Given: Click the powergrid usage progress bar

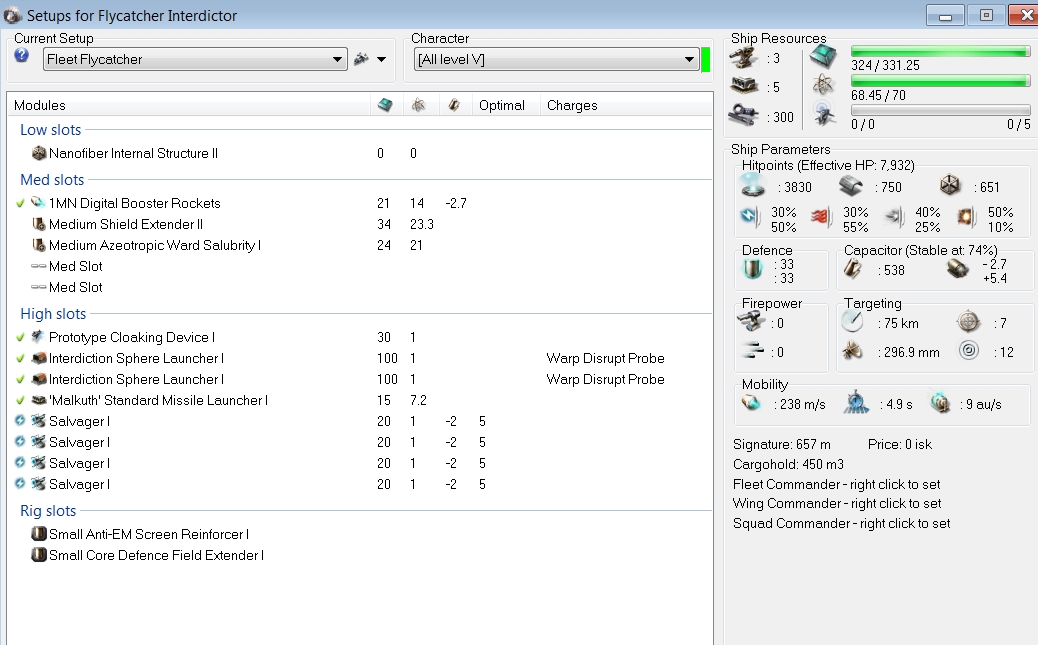Looking at the screenshot, I should [x=940, y=81].
